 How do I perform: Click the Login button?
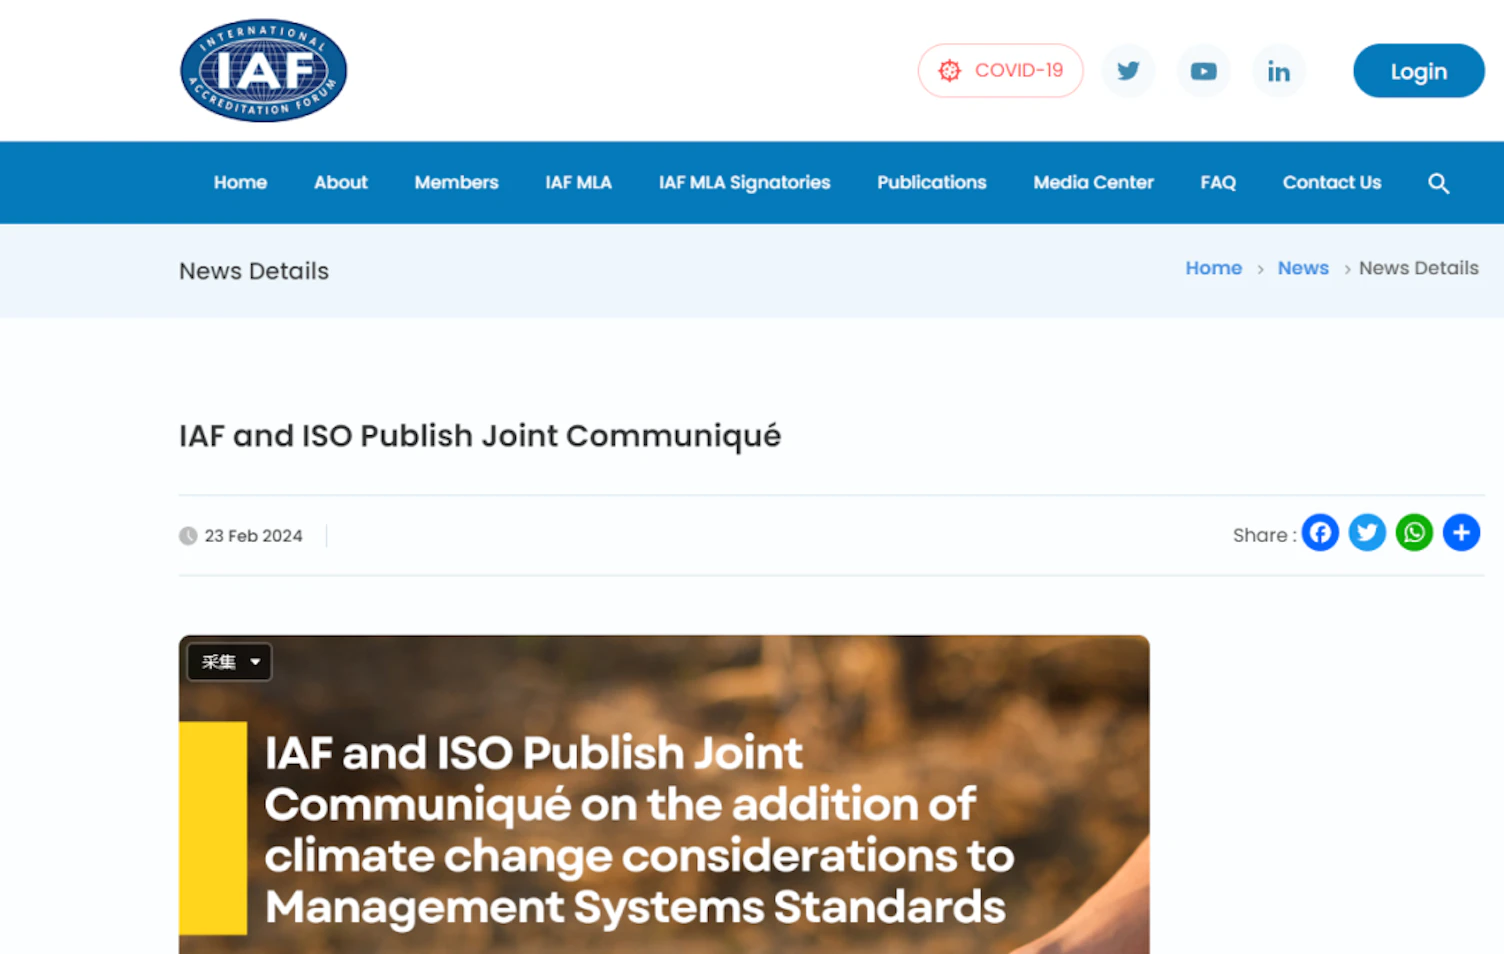click(1418, 70)
